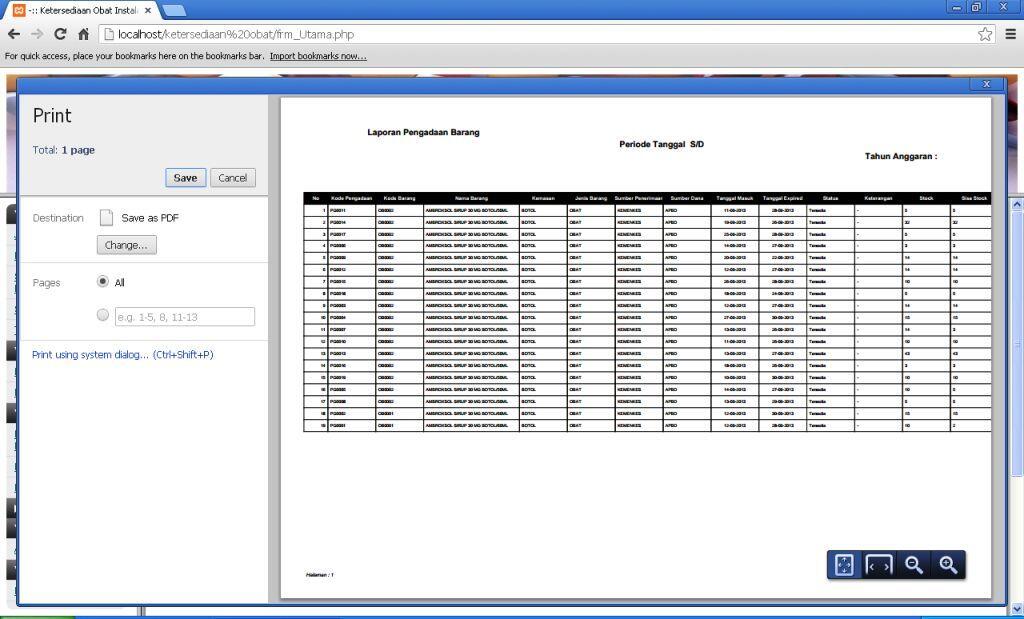This screenshot has width=1024, height=619.
Task: Click the preview vertical scrollbar track
Action: tap(1017, 405)
